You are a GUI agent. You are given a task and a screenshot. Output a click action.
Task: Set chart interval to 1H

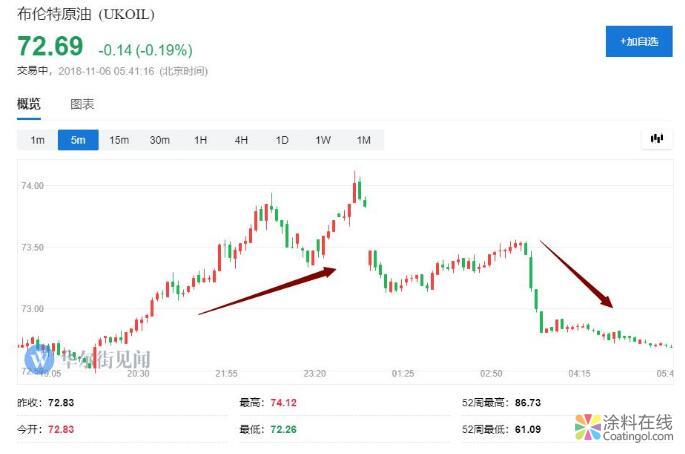click(x=200, y=140)
